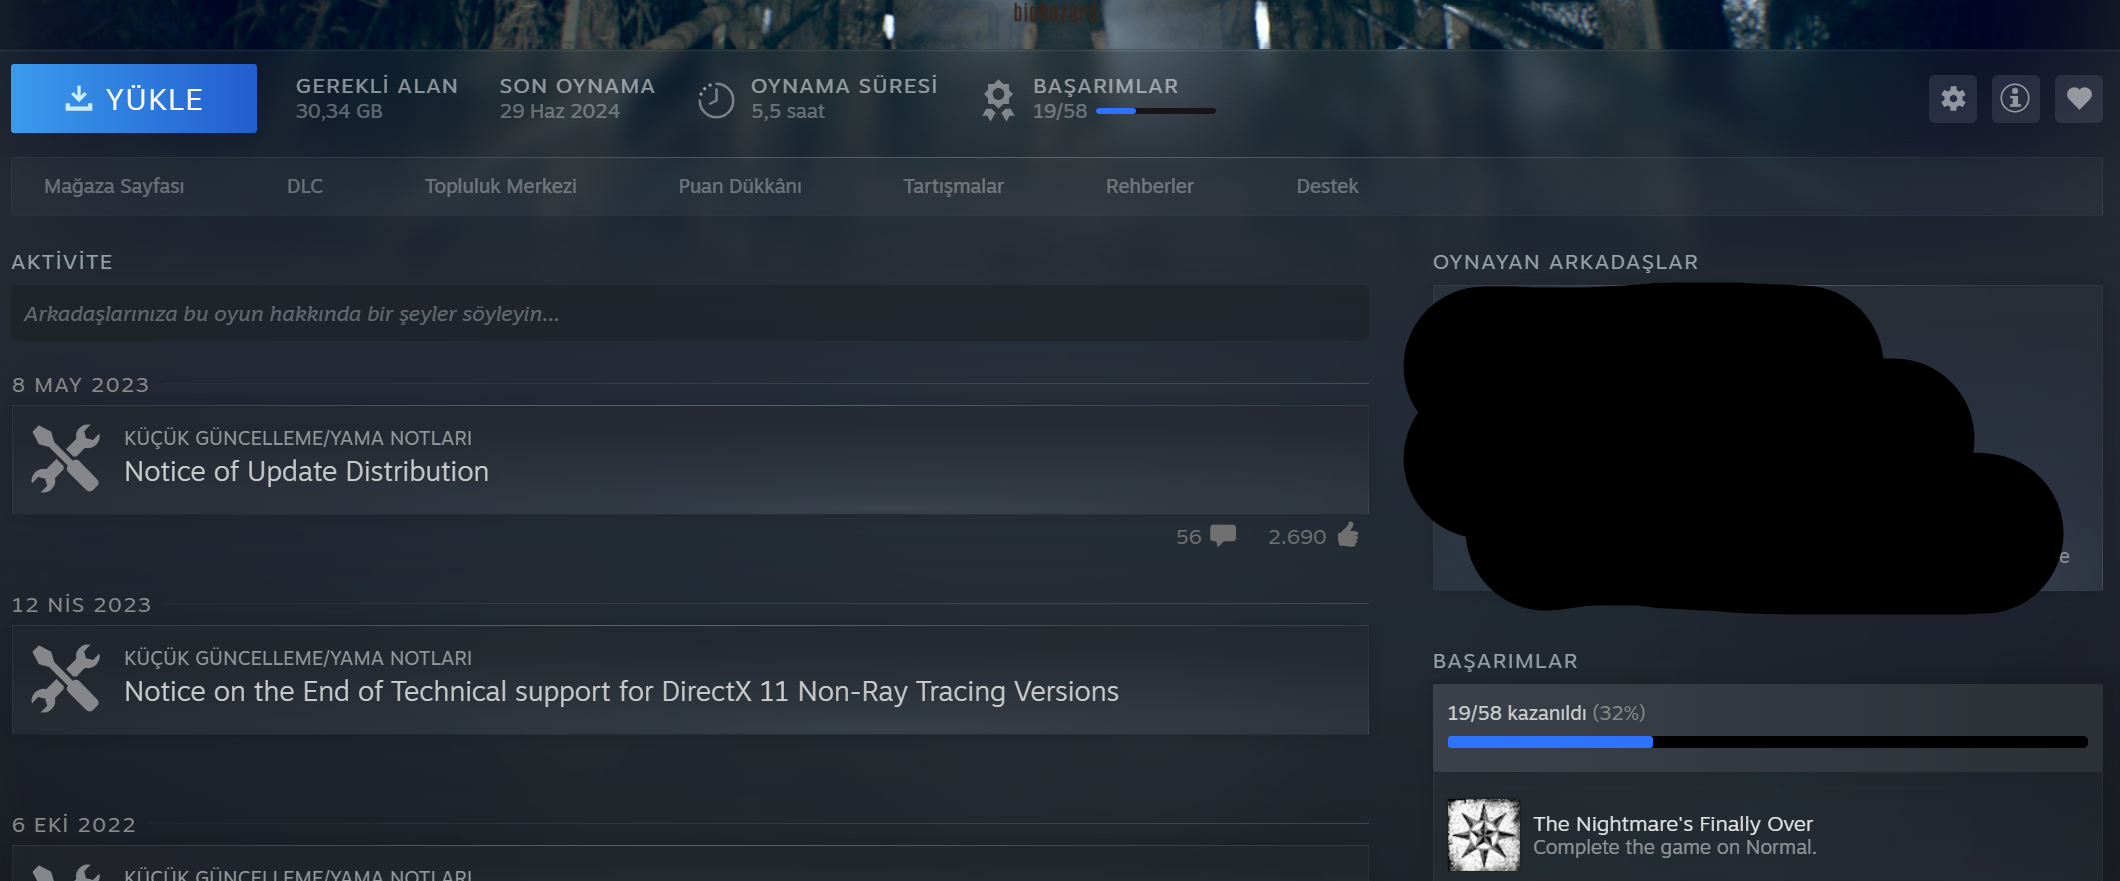The width and height of the screenshot is (2120, 881).
Task: Open the DLC tab
Action: pos(305,186)
